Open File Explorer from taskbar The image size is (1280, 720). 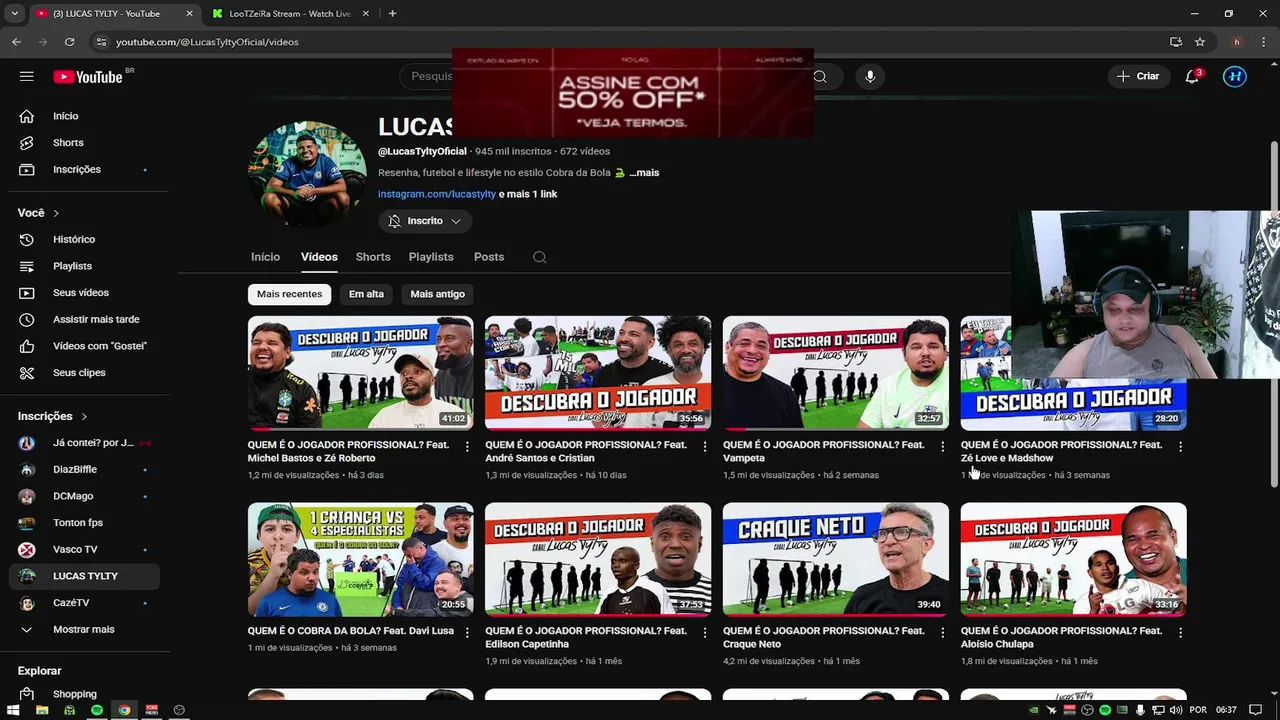click(42, 710)
